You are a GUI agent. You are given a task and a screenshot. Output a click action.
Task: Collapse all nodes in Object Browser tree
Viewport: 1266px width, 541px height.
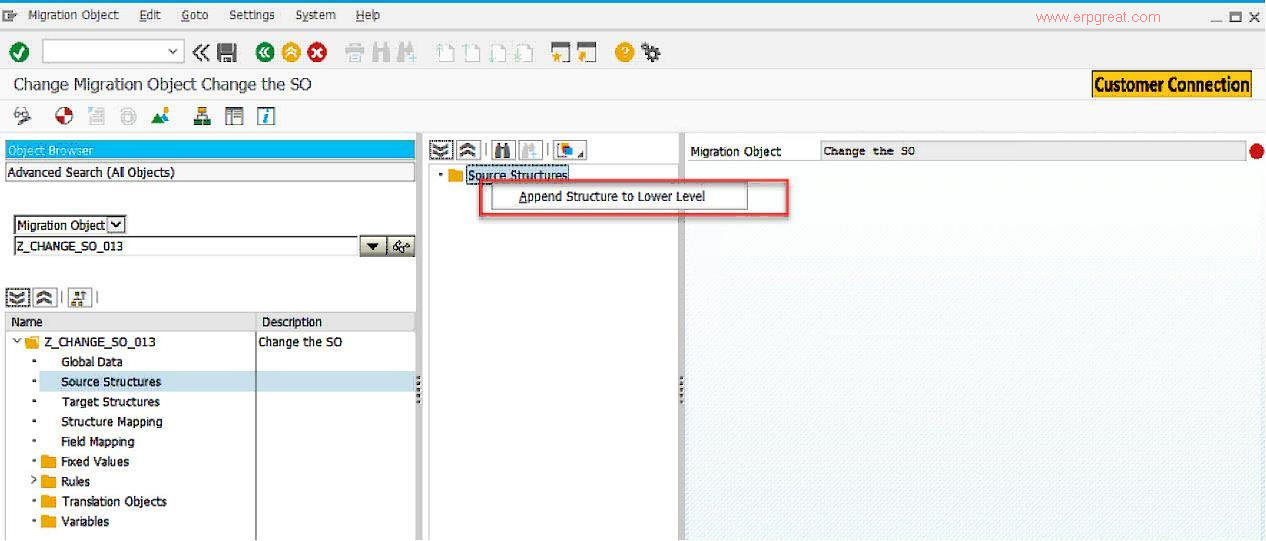[x=44, y=297]
